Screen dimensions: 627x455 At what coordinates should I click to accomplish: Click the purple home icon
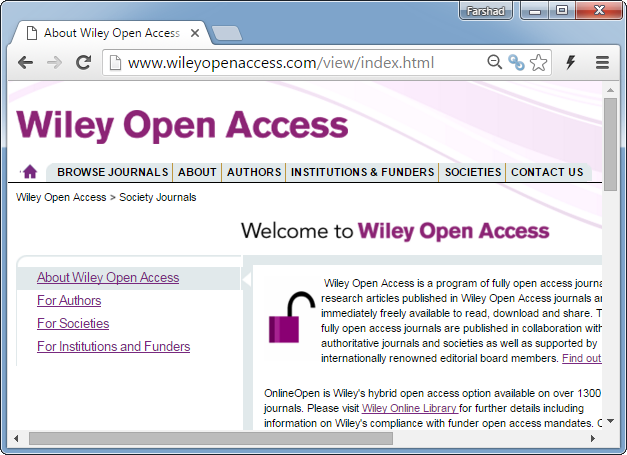click(x=30, y=172)
